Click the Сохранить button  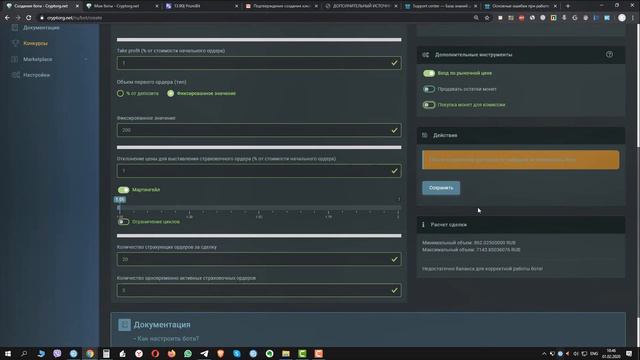coord(441,188)
